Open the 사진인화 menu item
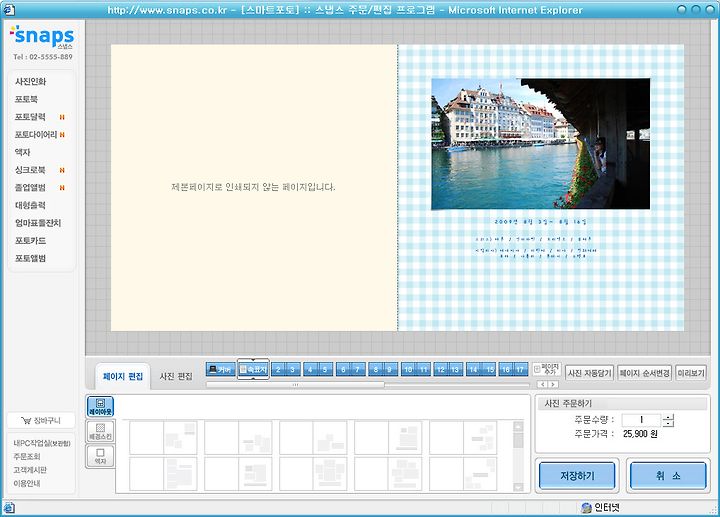Image resolution: width=720 pixels, height=517 pixels. tap(30, 82)
